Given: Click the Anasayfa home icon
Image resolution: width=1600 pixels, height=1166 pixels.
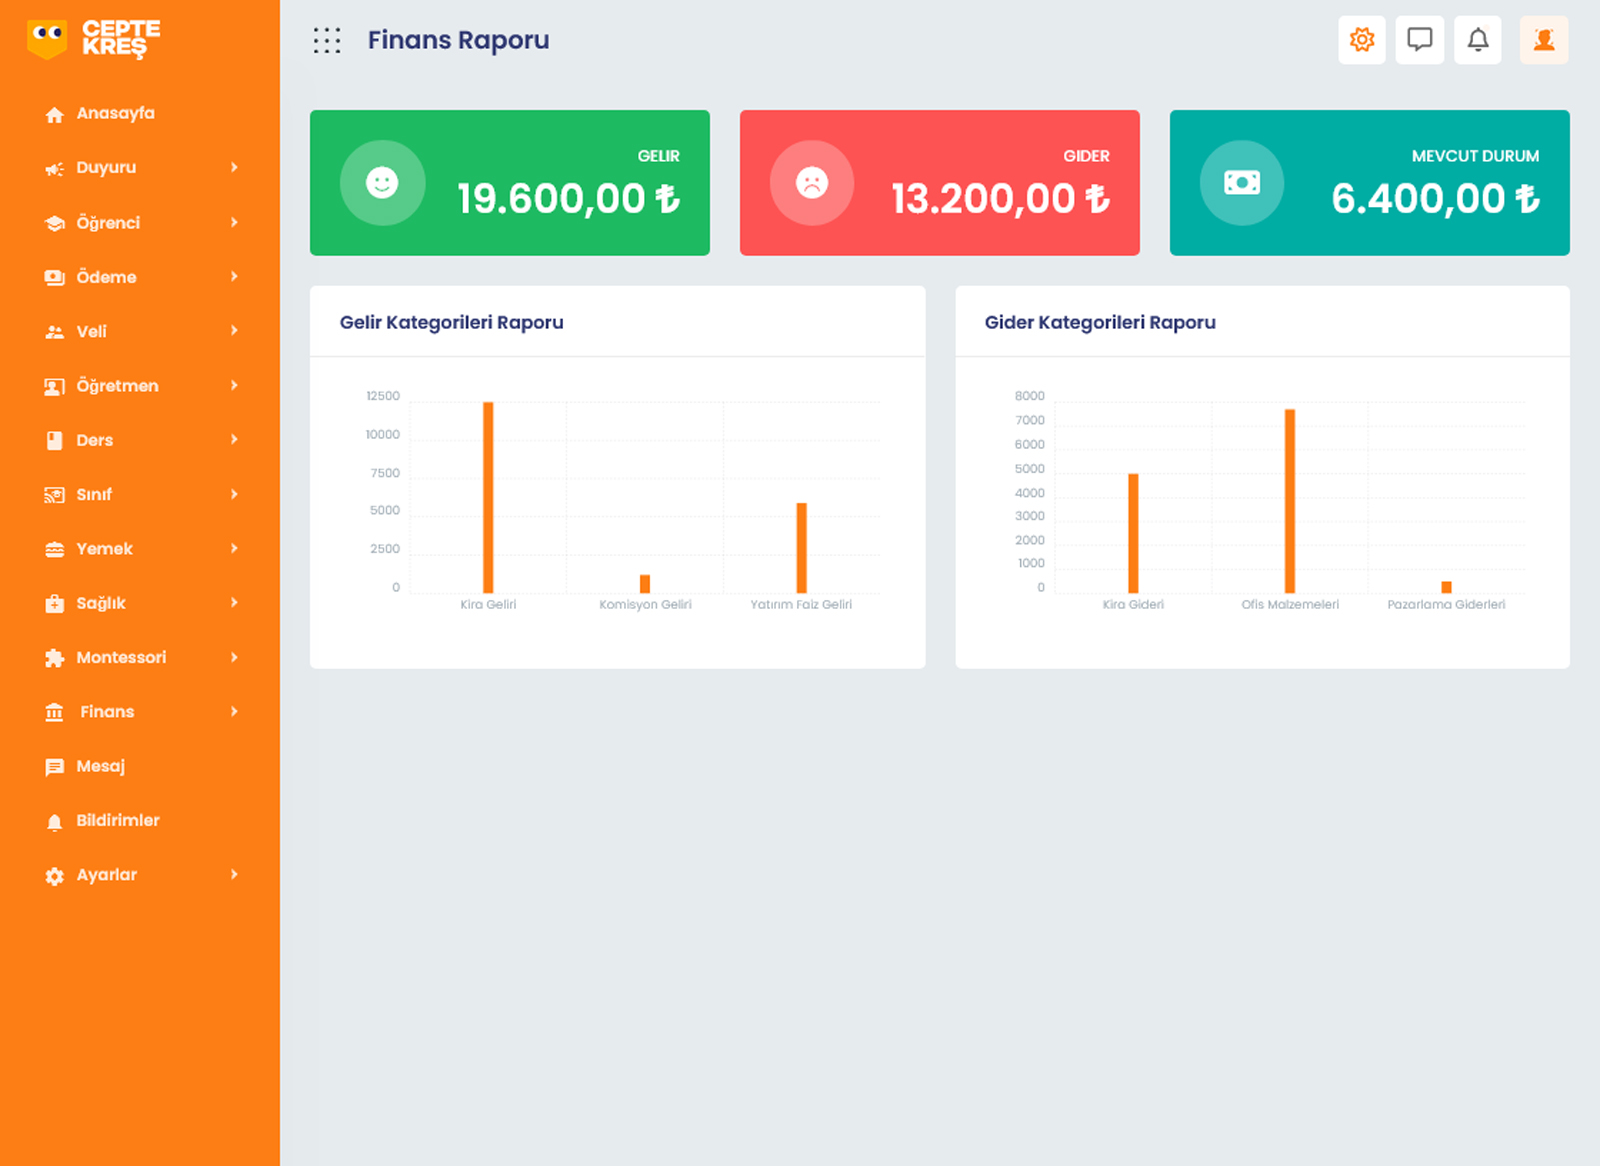Looking at the screenshot, I should [55, 114].
